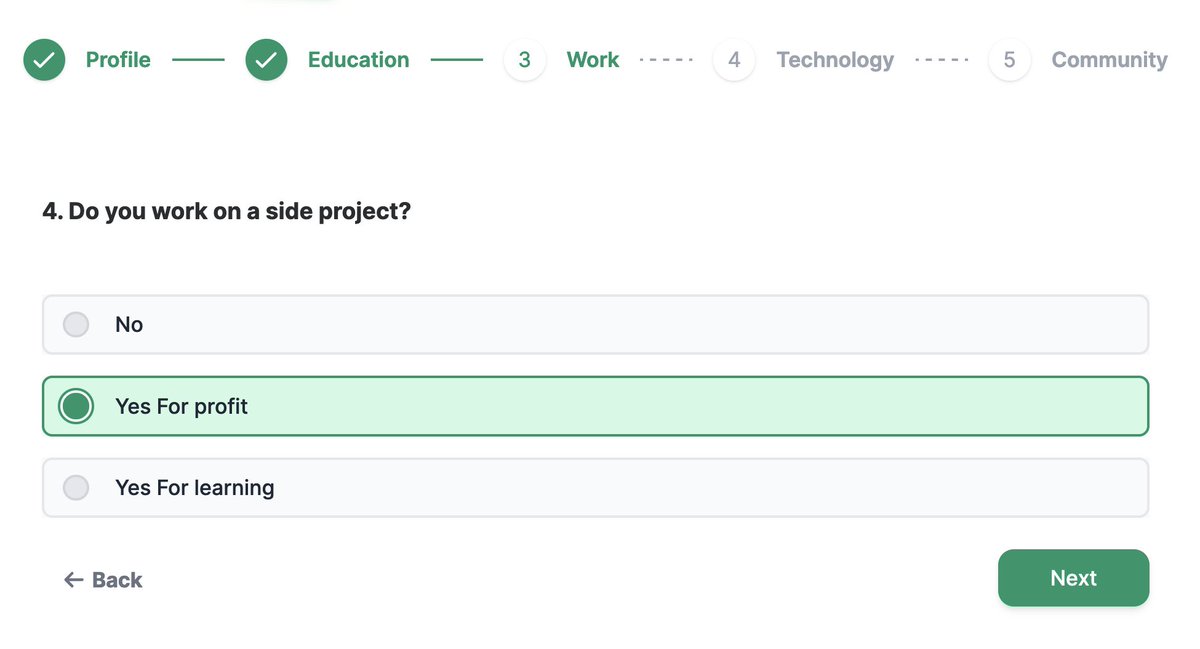The width and height of the screenshot is (1200, 649).
Task: Click the side project question heading
Action: [227, 212]
